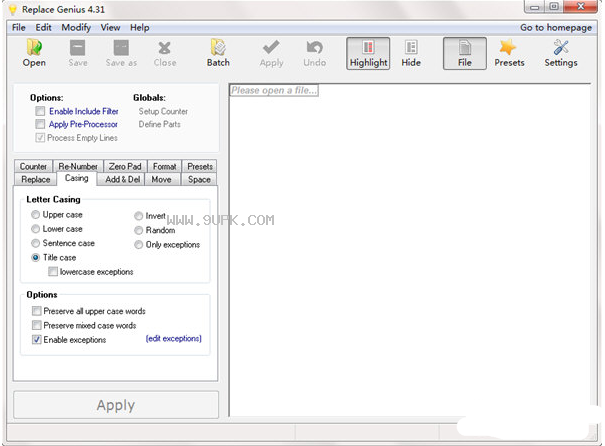Uncheck Enable exceptions checkbox
Screen dimensions: 605x446
[x=37, y=340]
